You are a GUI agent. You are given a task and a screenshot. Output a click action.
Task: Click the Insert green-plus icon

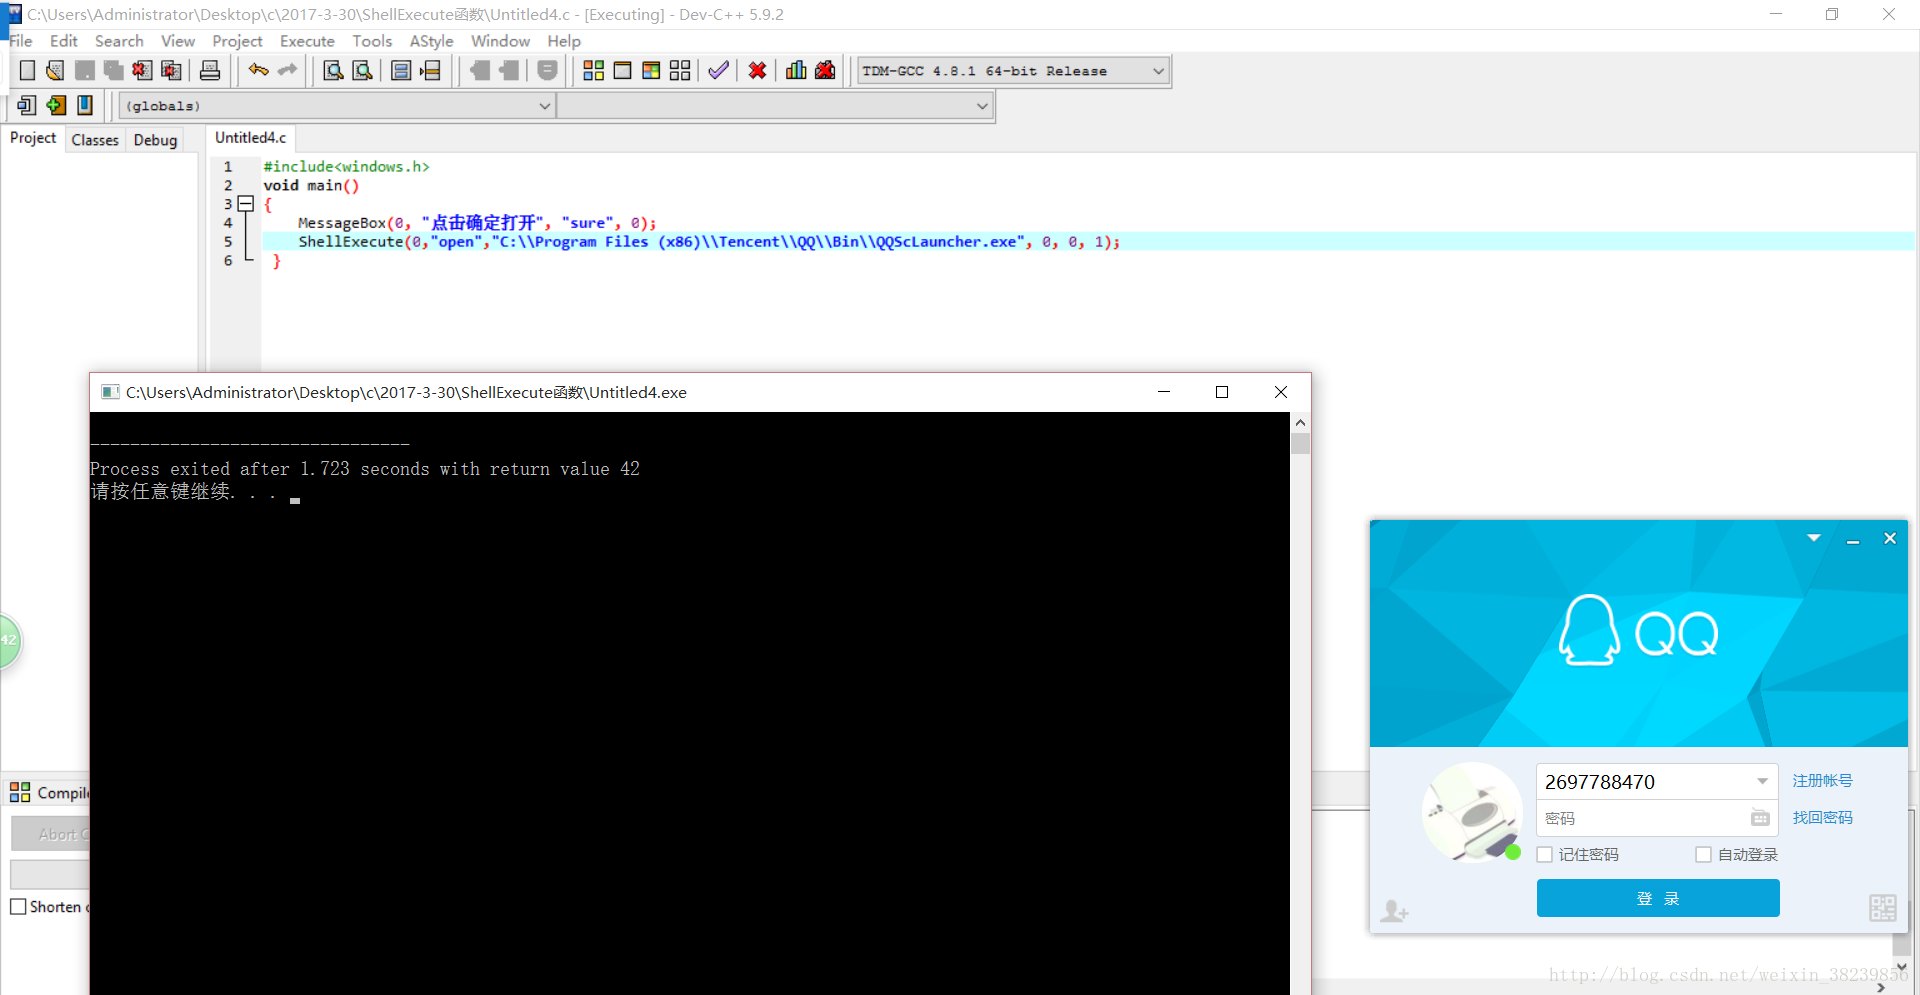click(56, 105)
